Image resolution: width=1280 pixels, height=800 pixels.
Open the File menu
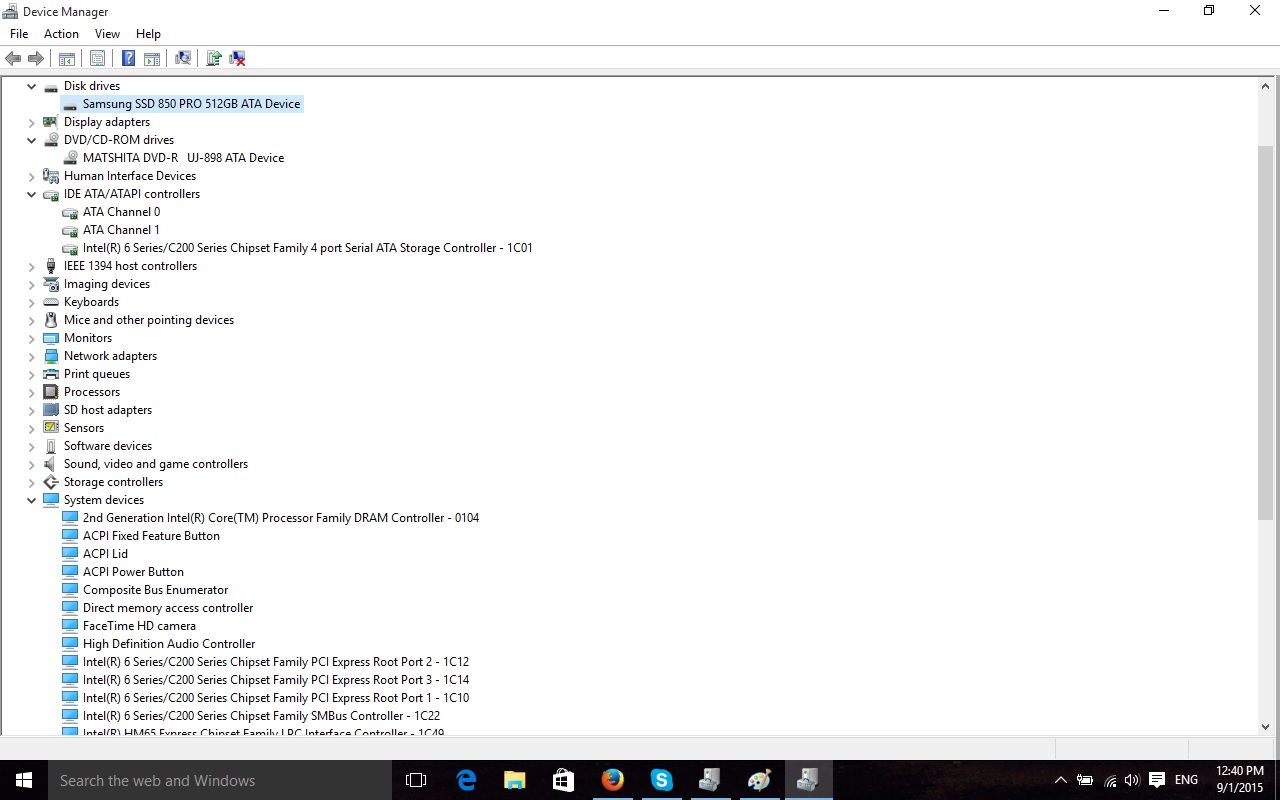[19, 34]
